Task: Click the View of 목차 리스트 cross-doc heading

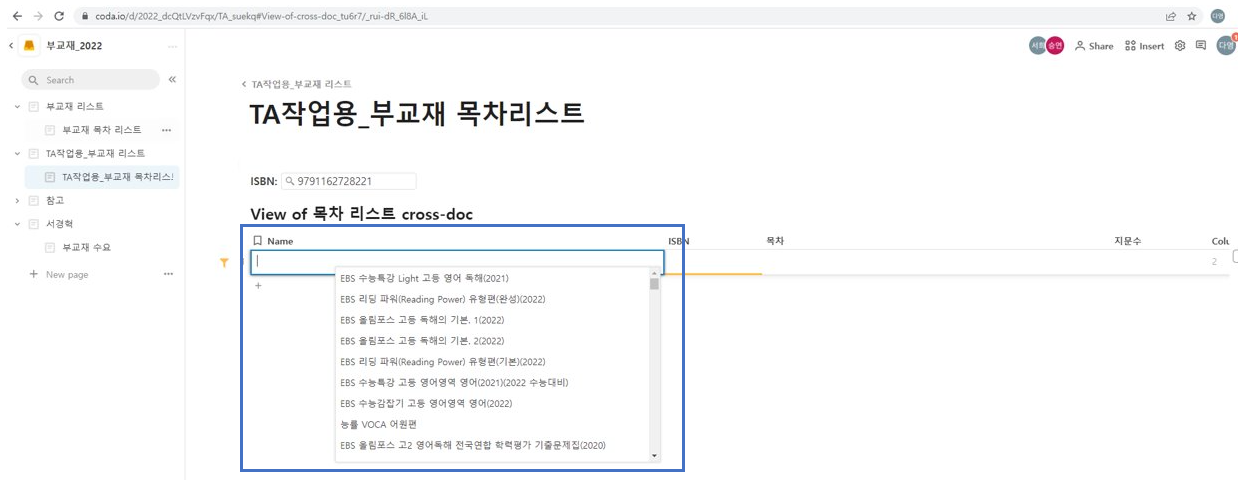Action: point(361,214)
